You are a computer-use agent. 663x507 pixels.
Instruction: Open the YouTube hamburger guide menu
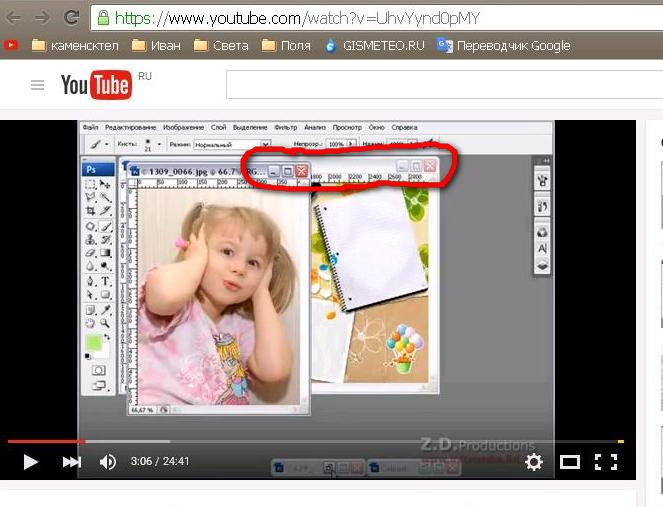pyautogui.click(x=38, y=86)
